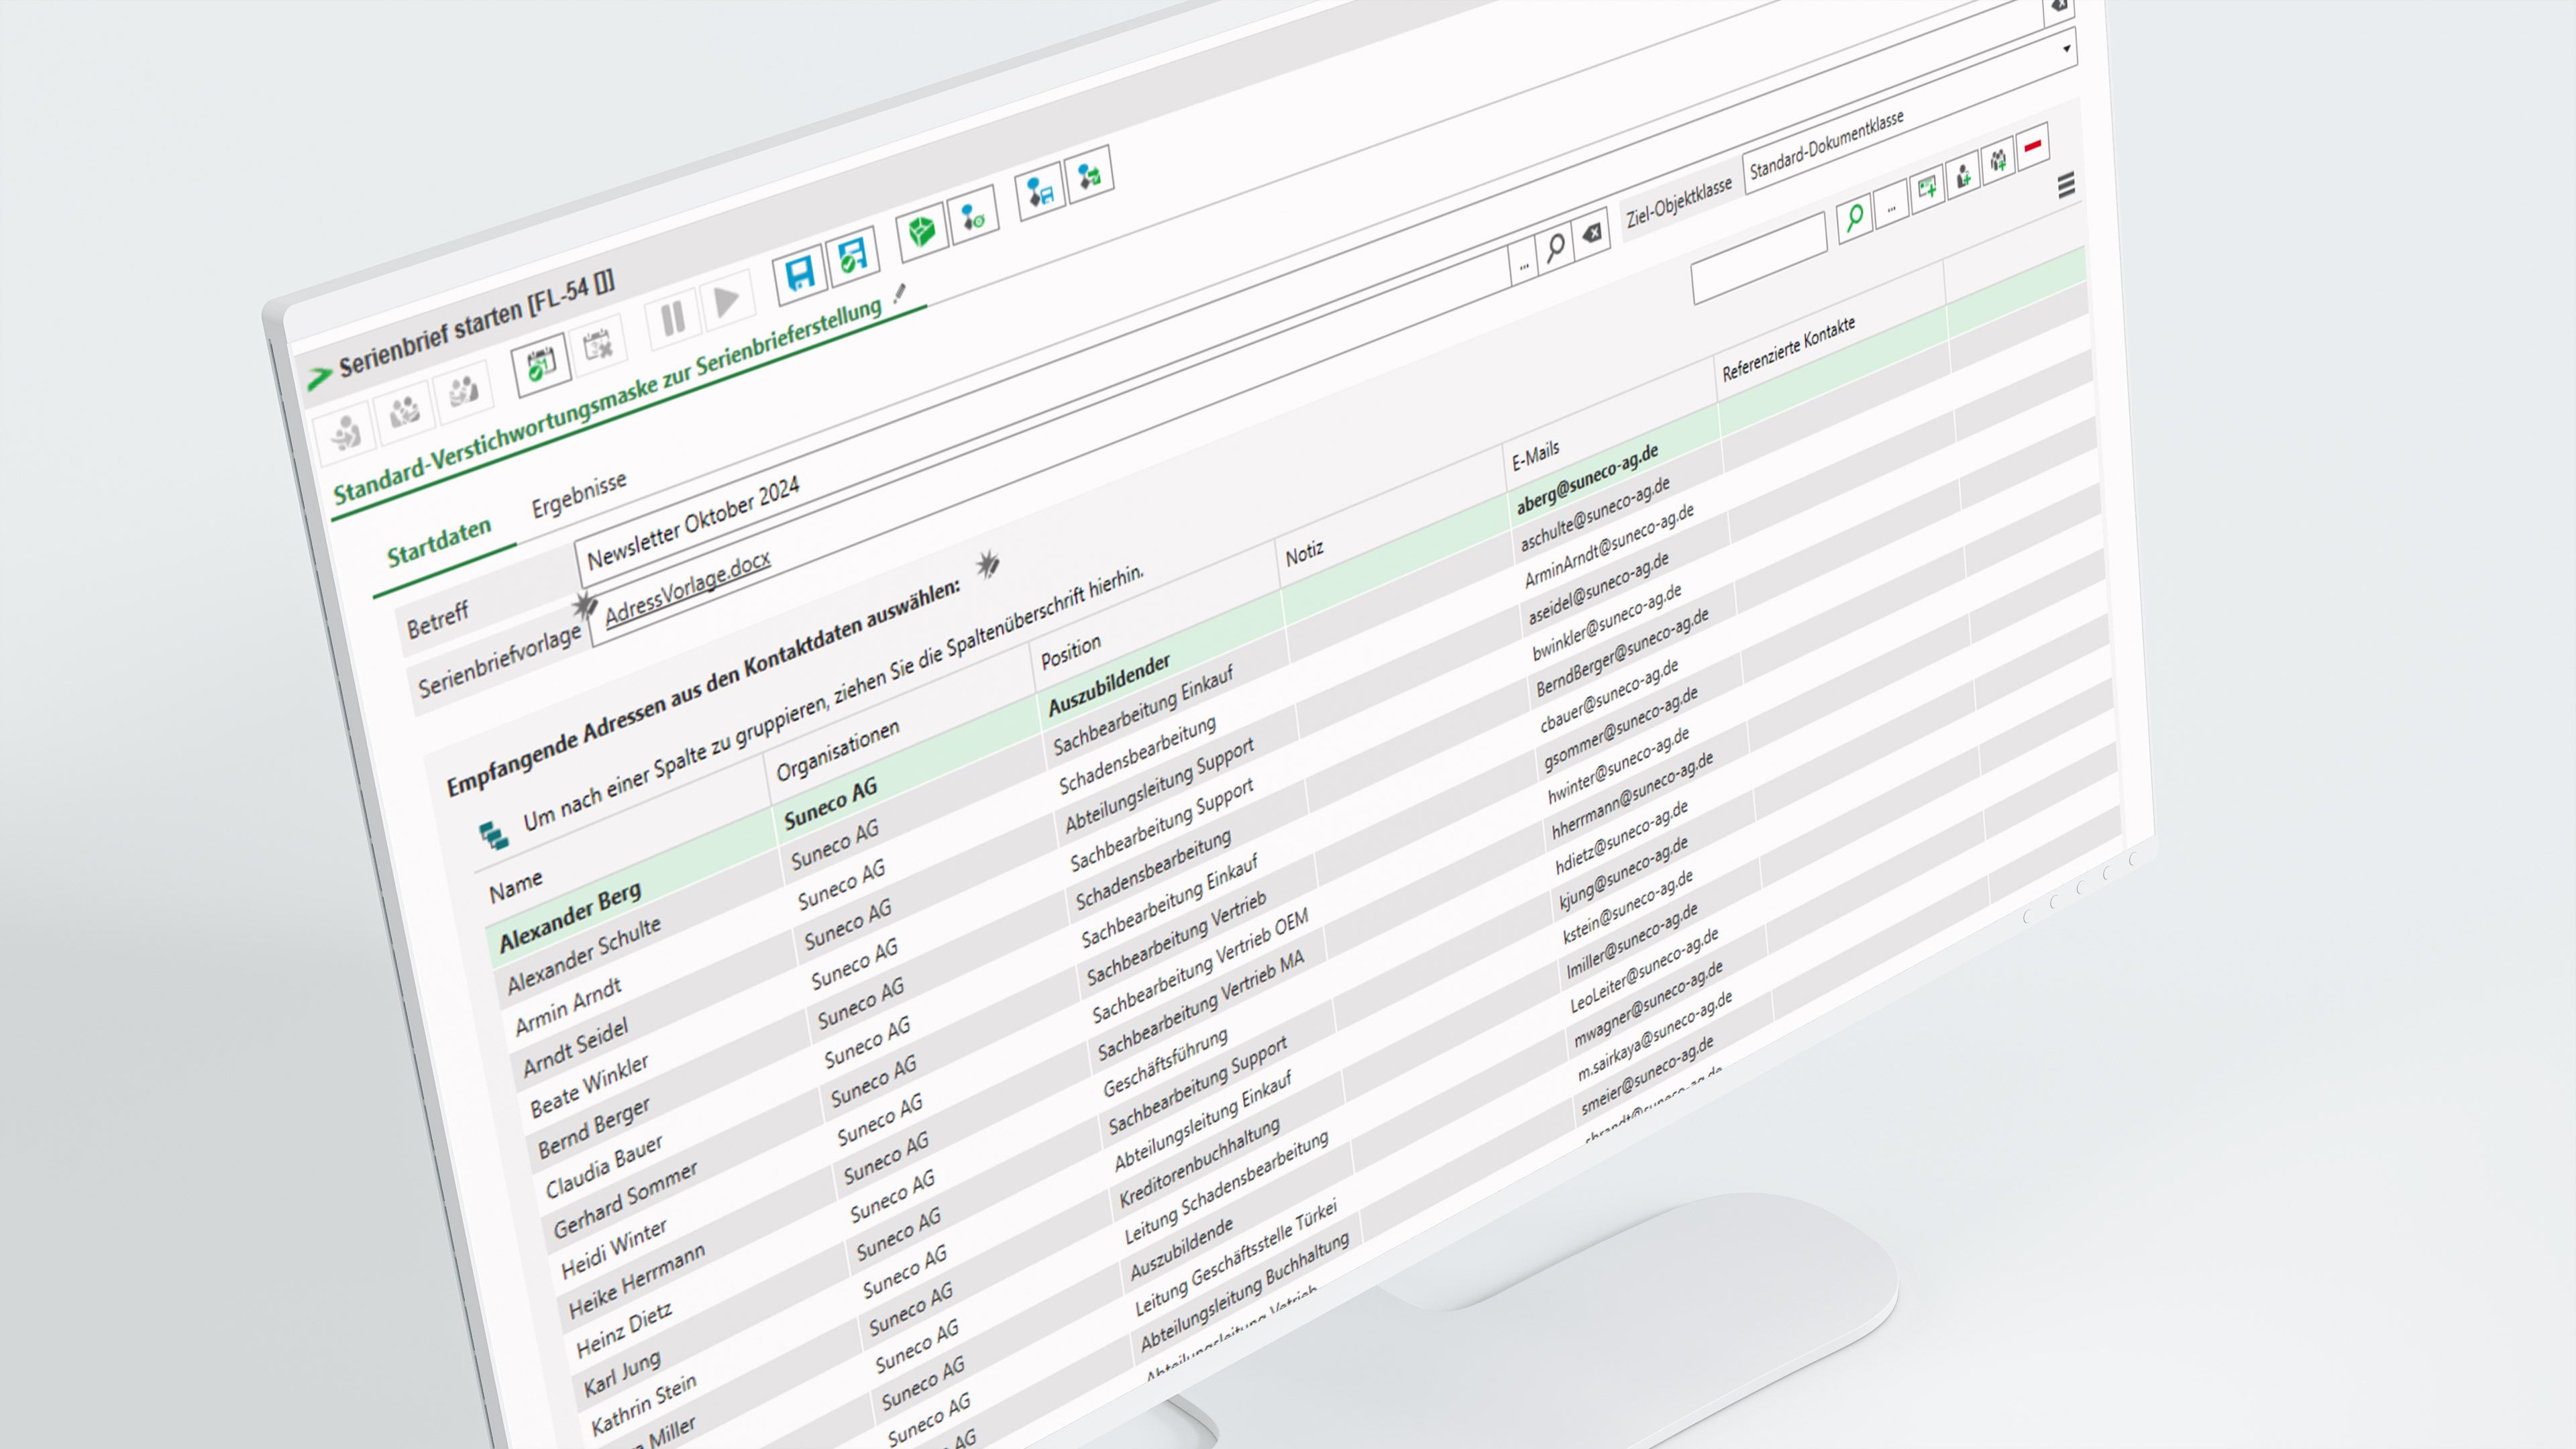Click the workflow icon with blue floppy
Viewport: 2576px width, 1449px height.
coord(1039,190)
